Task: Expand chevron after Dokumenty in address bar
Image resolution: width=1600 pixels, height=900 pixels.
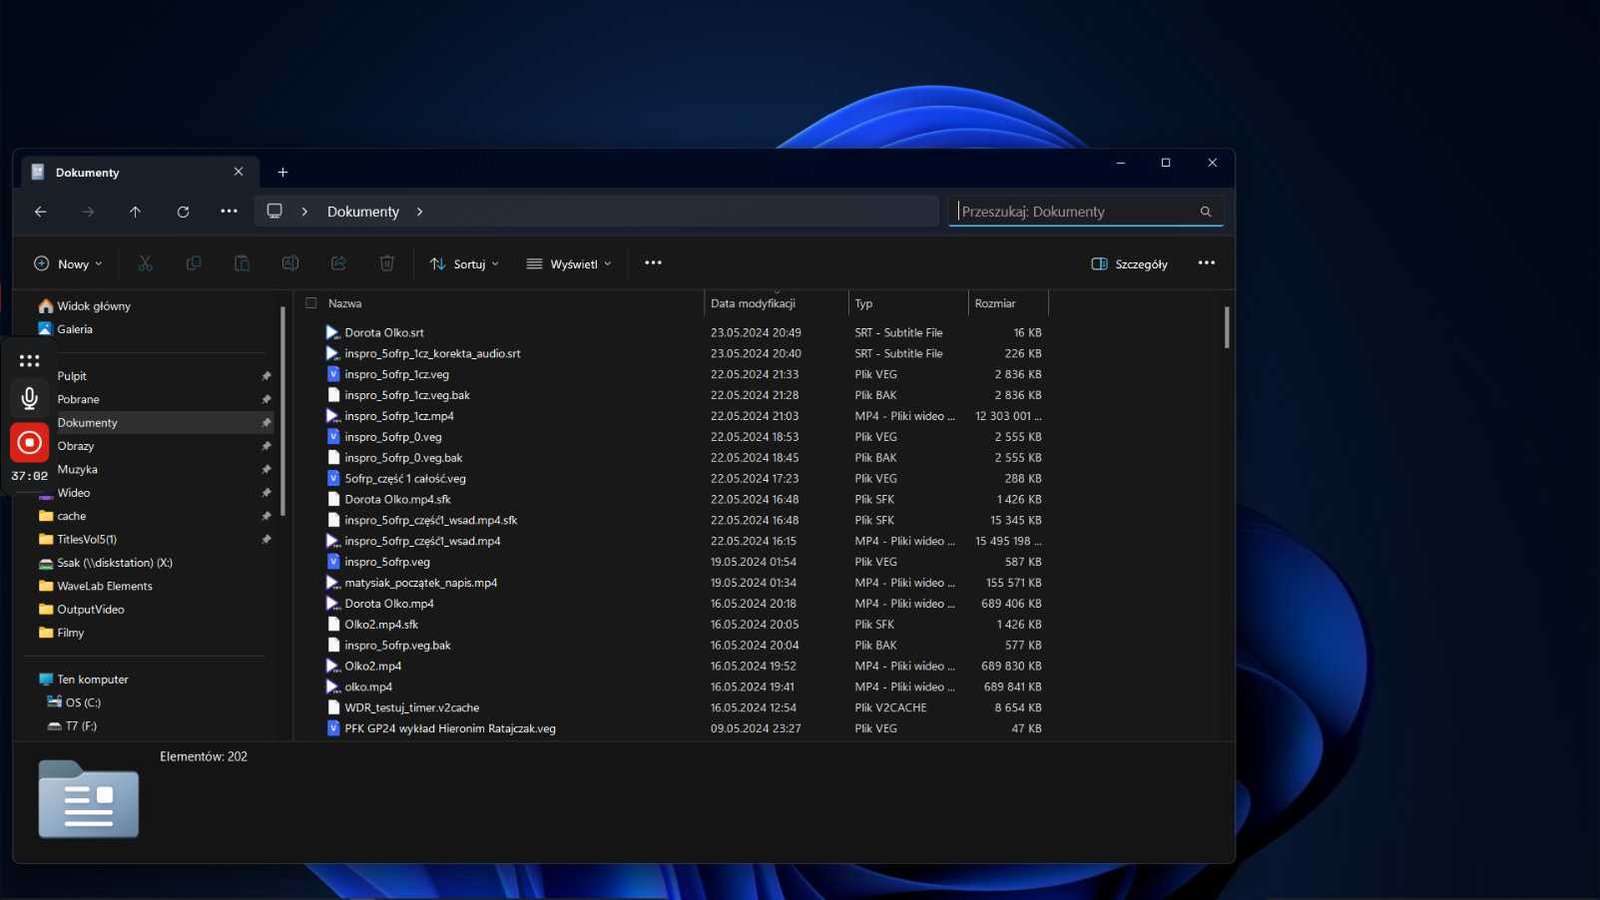Action: (x=420, y=212)
